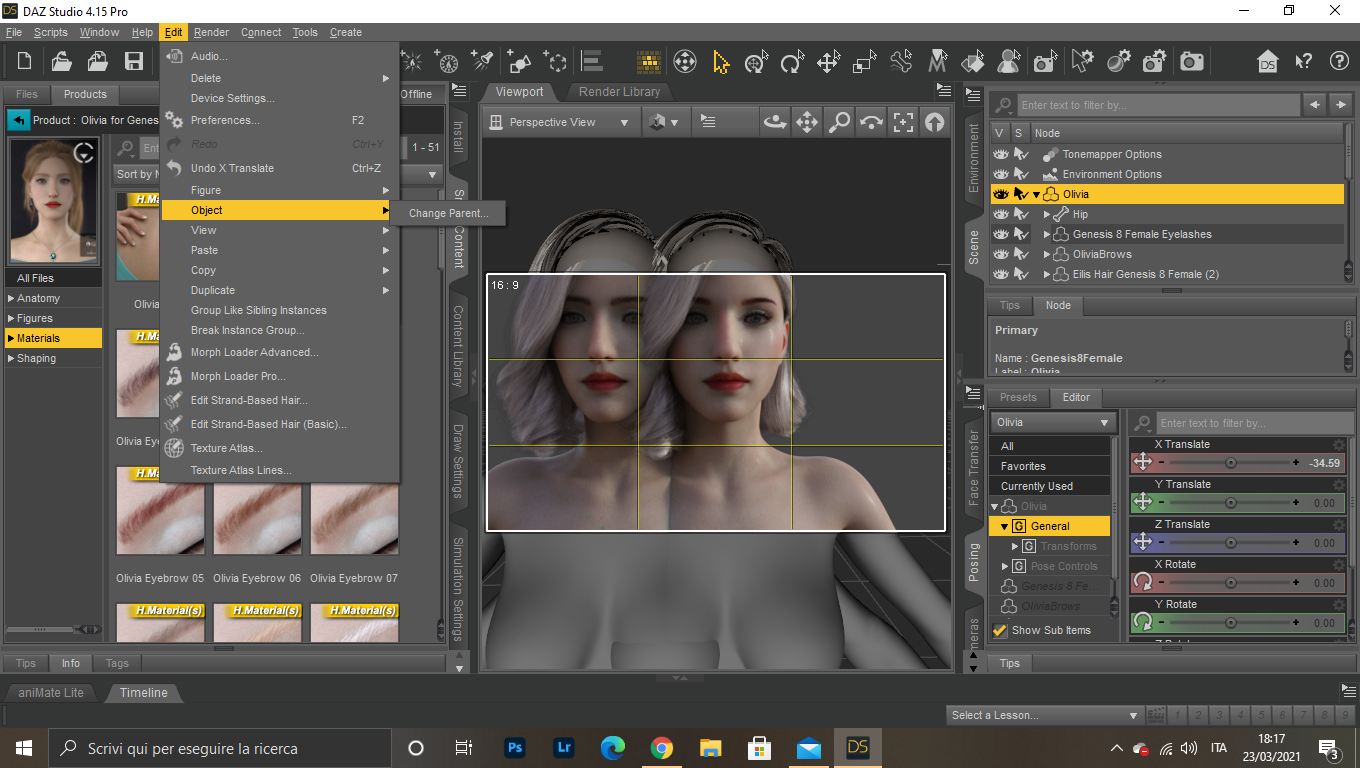
Task: Click the Scene filter text field
Action: (x=1158, y=105)
